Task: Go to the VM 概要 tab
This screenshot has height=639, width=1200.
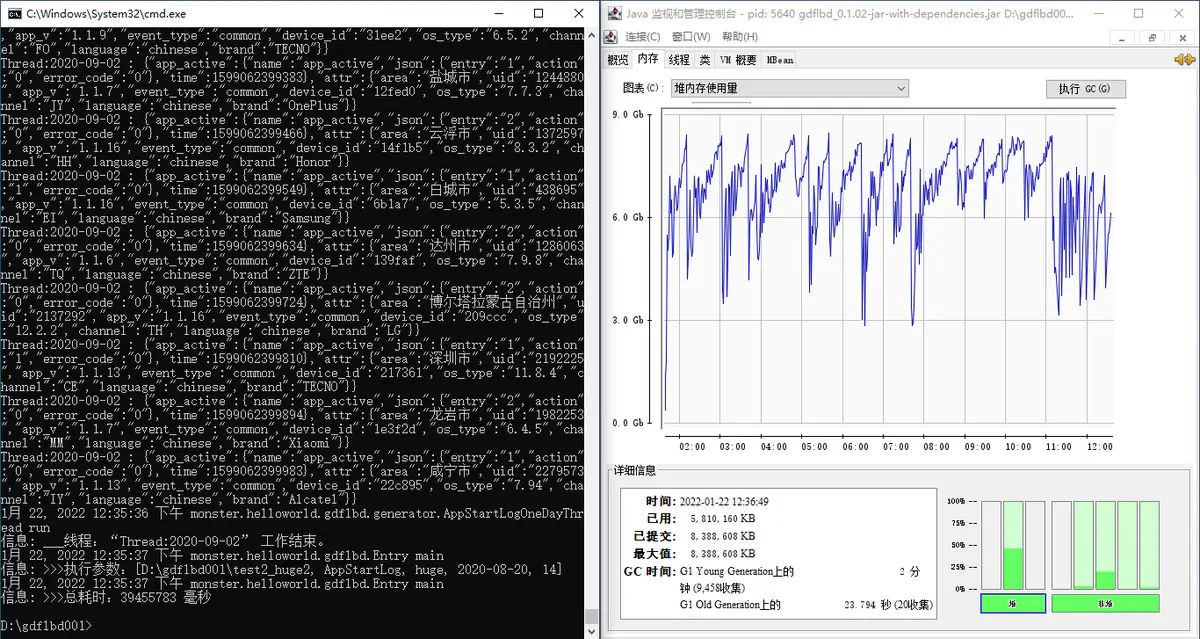Action: (738, 60)
